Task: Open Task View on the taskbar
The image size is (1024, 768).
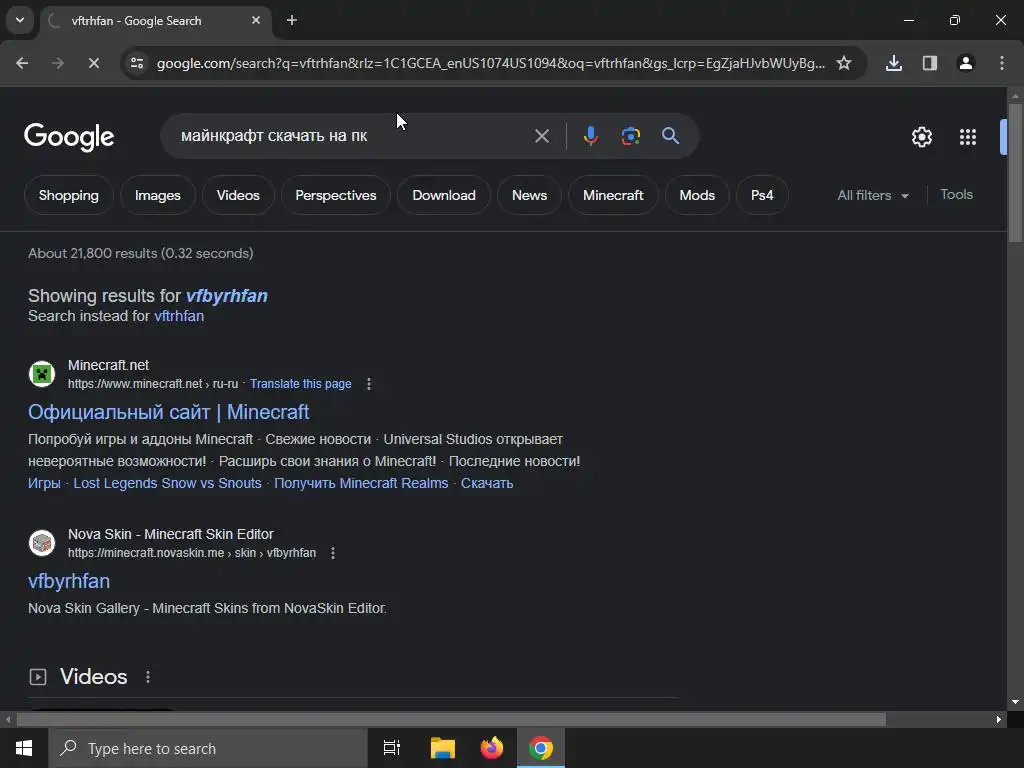Action: pyautogui.click(x=392, y=748)
